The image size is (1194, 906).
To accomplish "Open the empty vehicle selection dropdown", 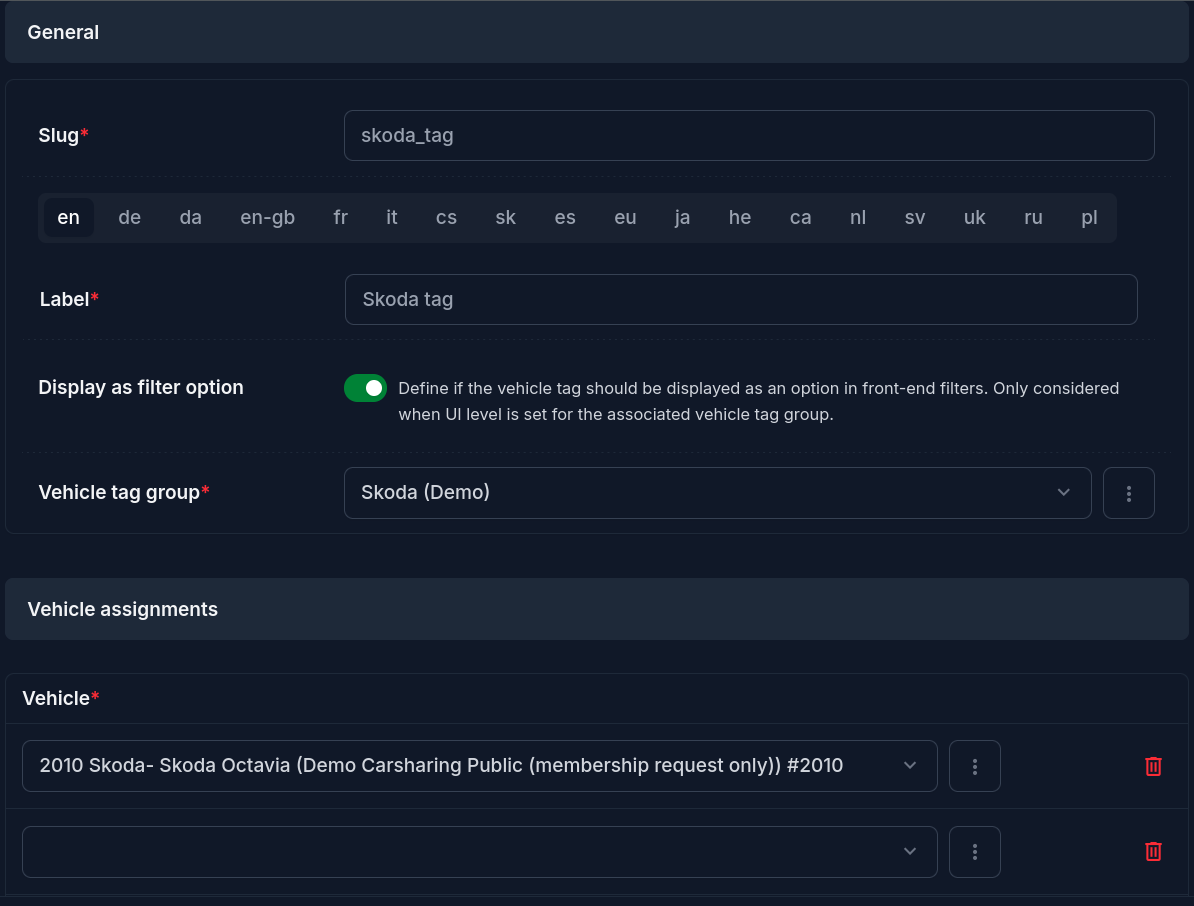I will 480,852.
